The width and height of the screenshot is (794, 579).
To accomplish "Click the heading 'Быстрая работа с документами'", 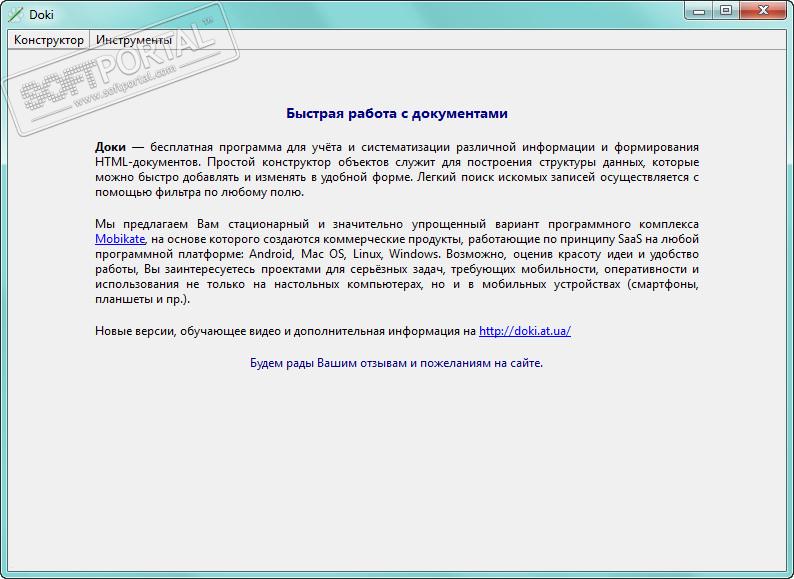I will [x=396, y=113].
